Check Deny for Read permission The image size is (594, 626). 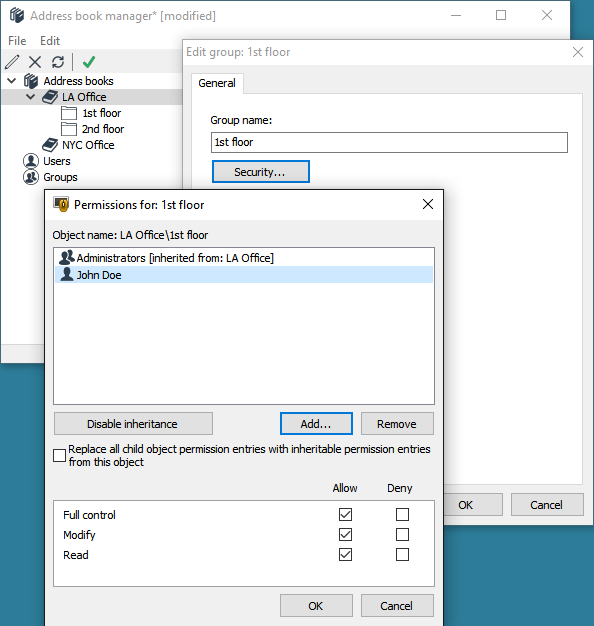[402, 555]
